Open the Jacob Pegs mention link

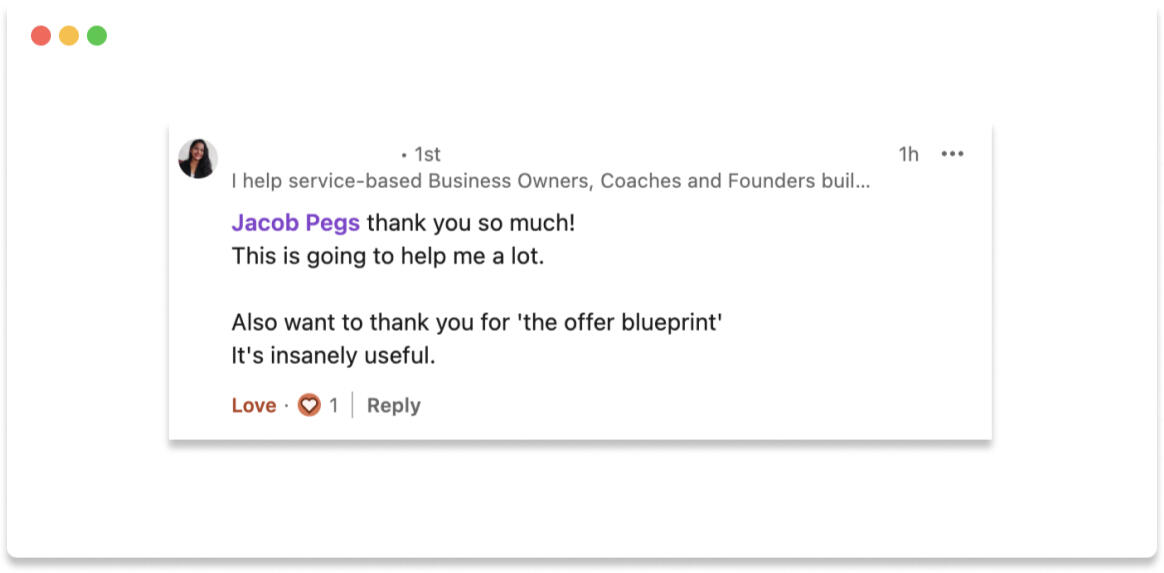point(295,223)
